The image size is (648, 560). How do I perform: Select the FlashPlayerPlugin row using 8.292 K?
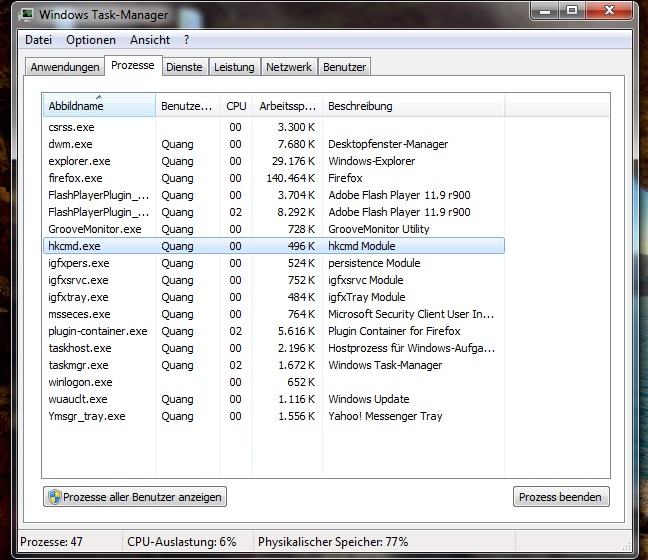point(274,212)
